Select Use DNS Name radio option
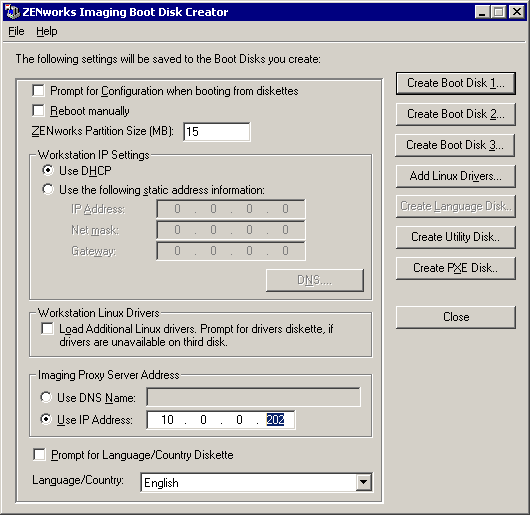 [x=46, y=397]
